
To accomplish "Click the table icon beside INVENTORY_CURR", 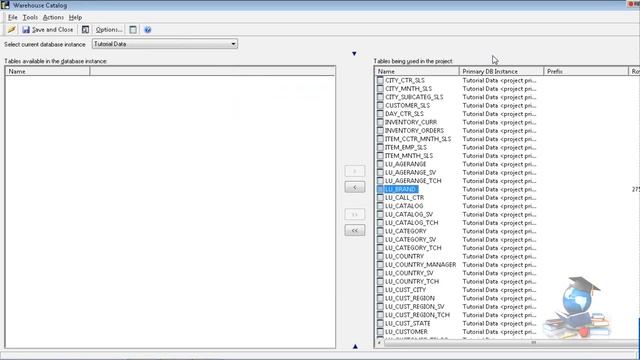I will click(x=380, y=122).
